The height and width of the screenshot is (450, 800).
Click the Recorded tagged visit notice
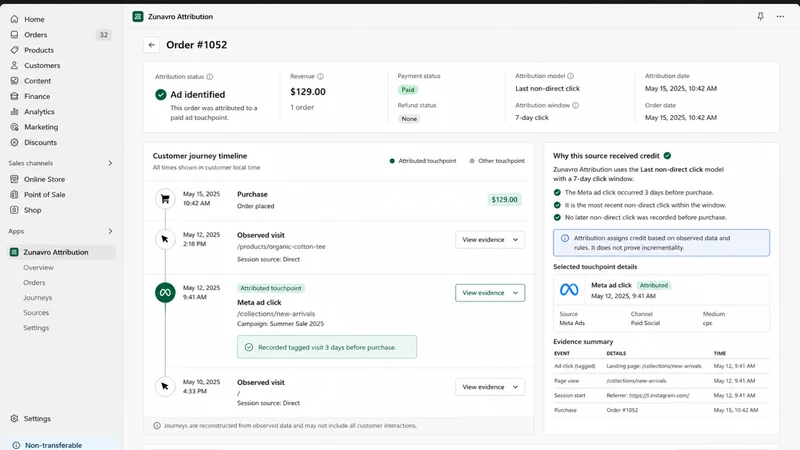[327, 347]
